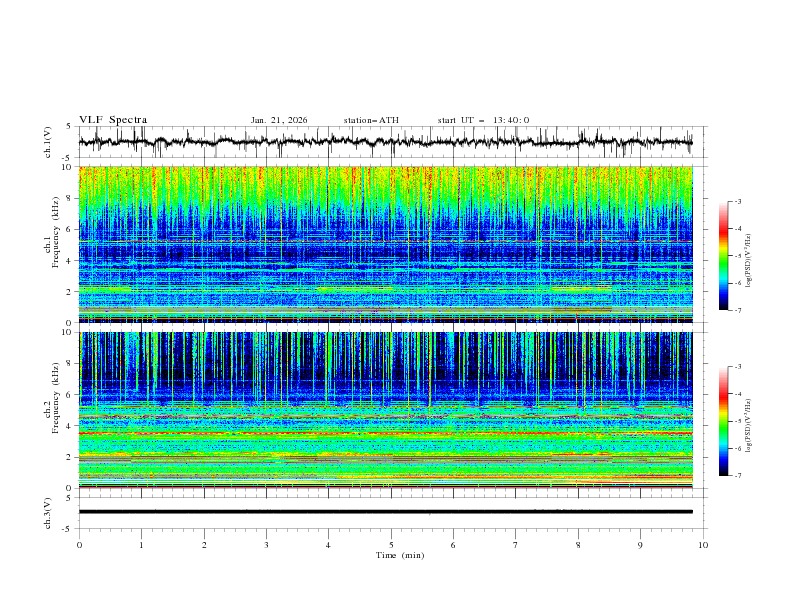
Task: Click the '8' tick on the time axis
Action: coord(578,545)
